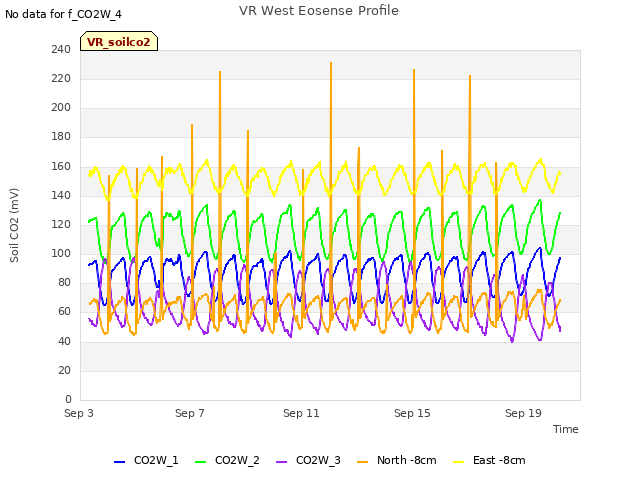Click the purple CO2W_3 legend swatch
The width and height of the screenshot is (640, 480).
(281, 462)
